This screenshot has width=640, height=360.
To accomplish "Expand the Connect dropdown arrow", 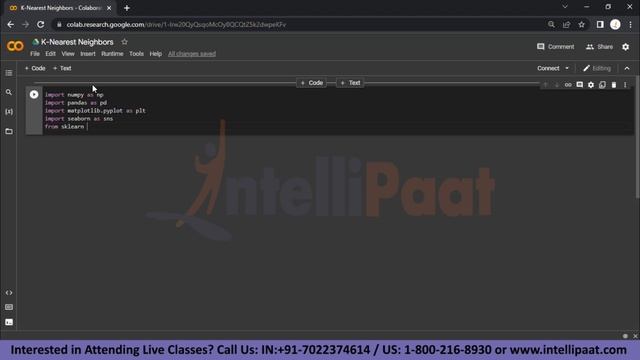I will pos(567,68).
